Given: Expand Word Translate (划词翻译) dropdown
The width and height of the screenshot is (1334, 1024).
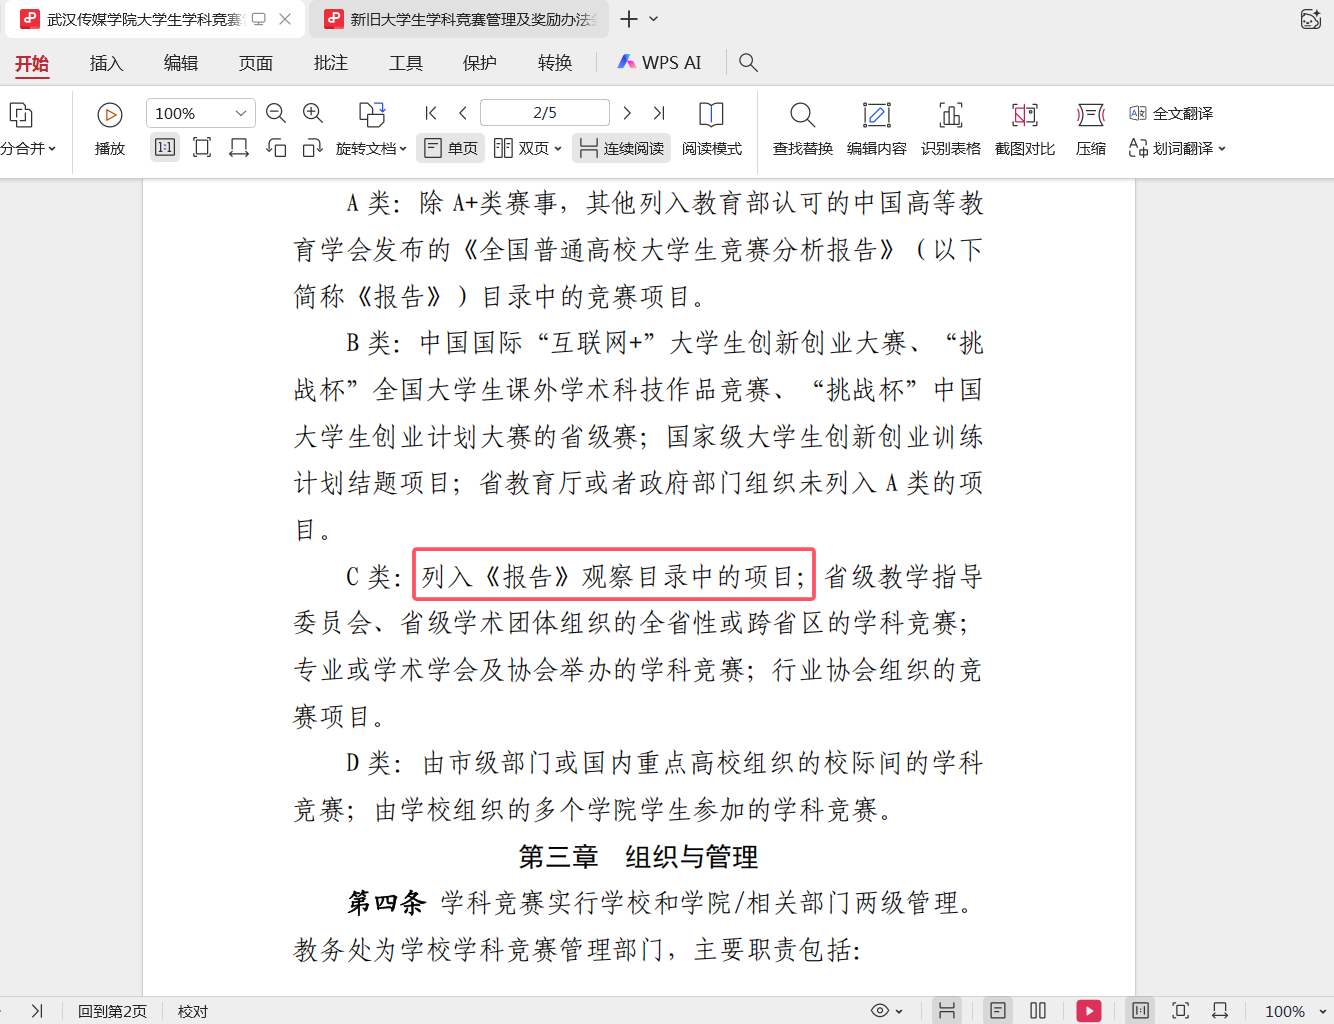Looking at the screenshot, I should pos(1222,149).
